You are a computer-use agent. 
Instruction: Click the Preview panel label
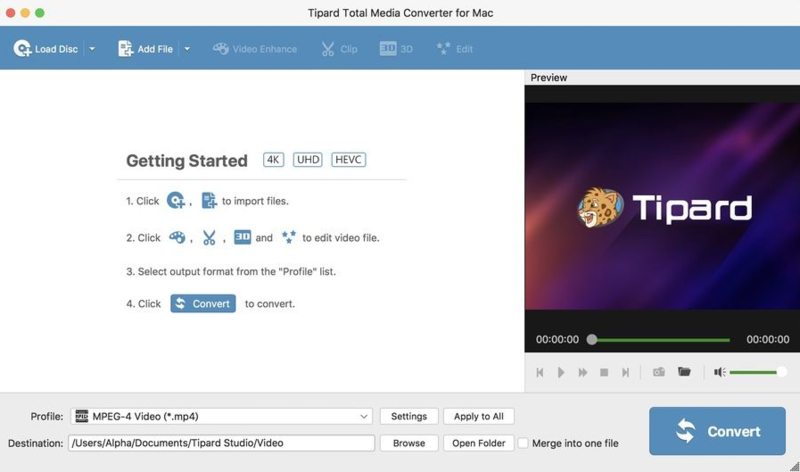click(x=548, y=78)
